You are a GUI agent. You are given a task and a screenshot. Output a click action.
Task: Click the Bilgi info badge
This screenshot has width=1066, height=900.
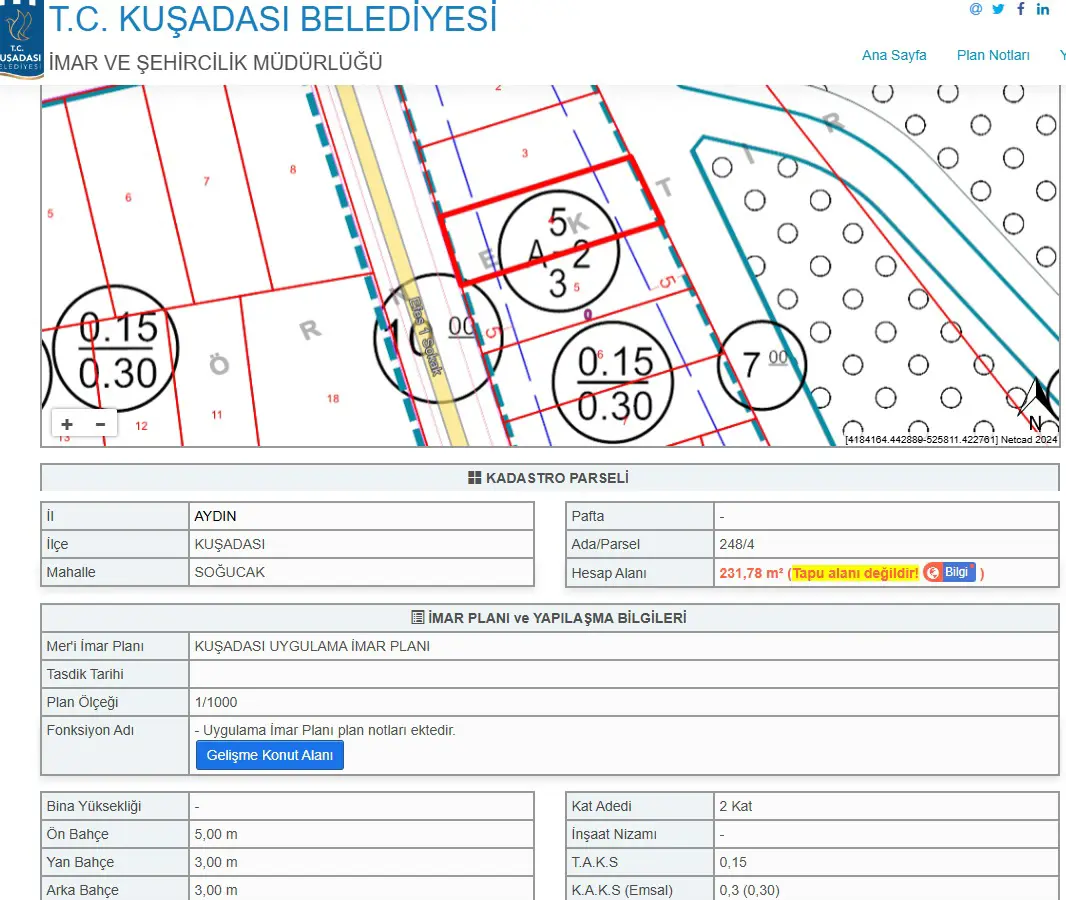click(949, 572)
